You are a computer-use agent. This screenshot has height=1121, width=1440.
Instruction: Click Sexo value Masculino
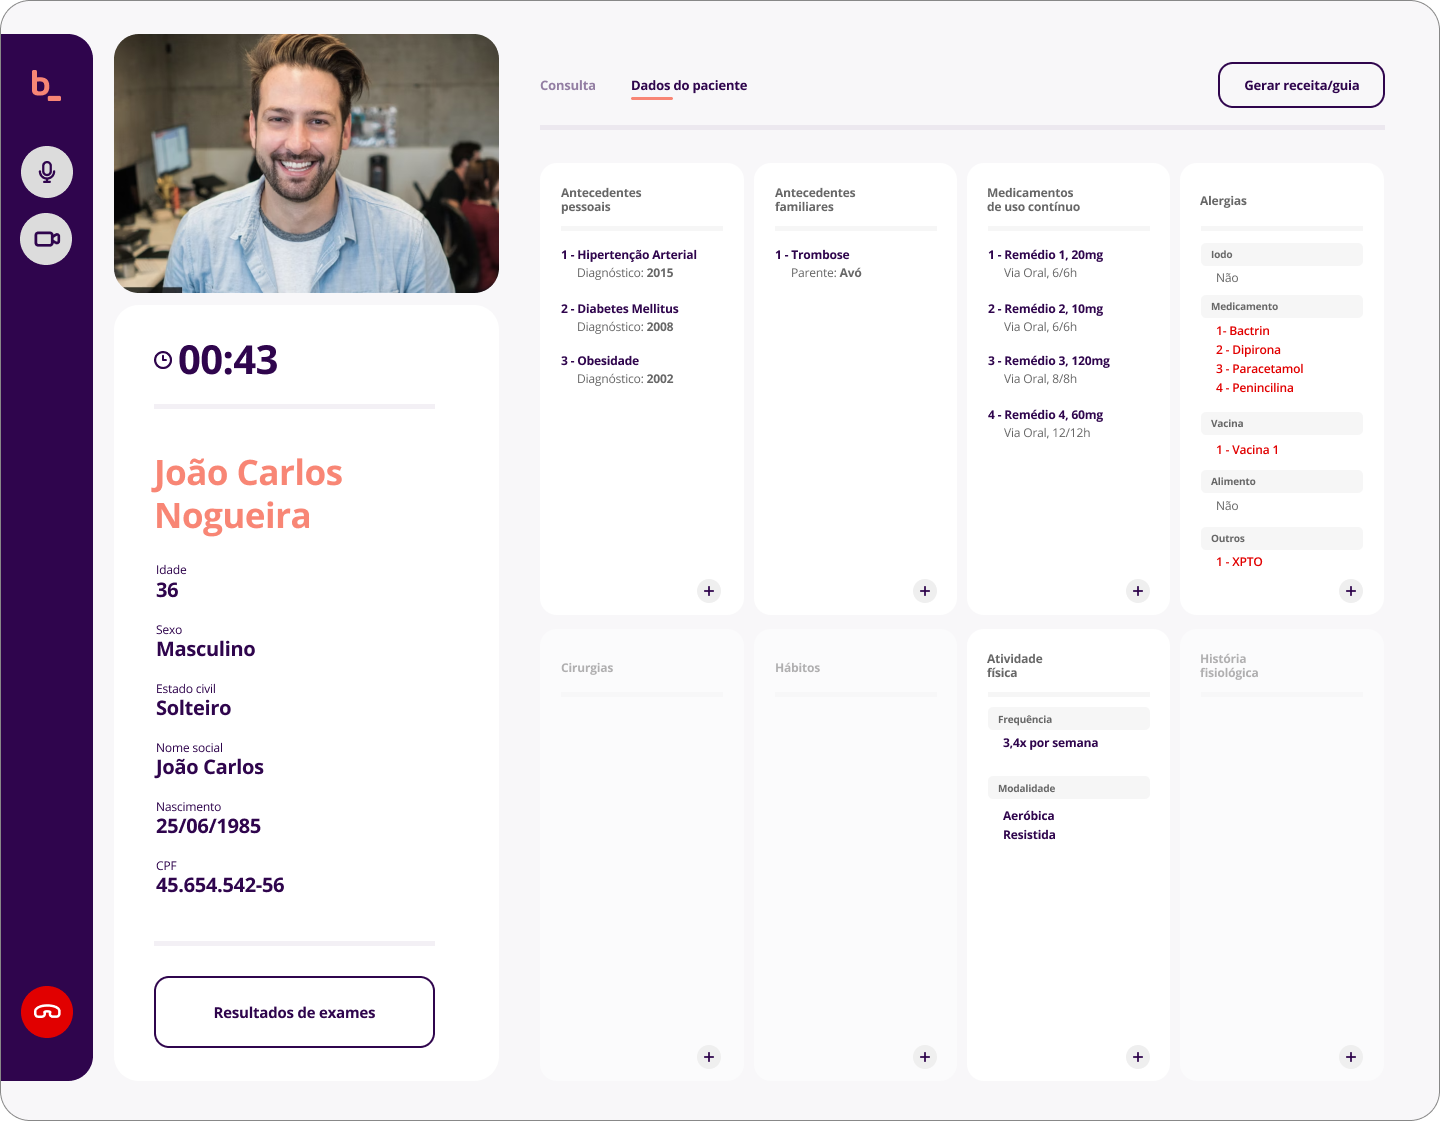[x=205, y=649]
